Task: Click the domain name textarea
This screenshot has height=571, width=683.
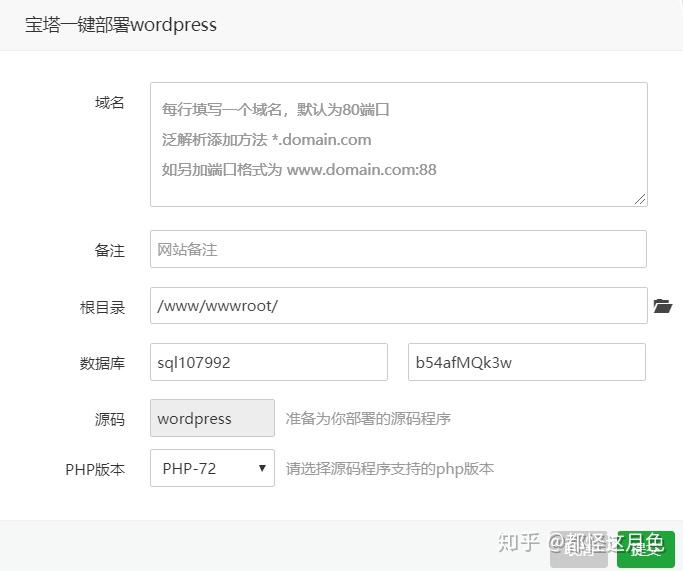Action: (399, 144)
